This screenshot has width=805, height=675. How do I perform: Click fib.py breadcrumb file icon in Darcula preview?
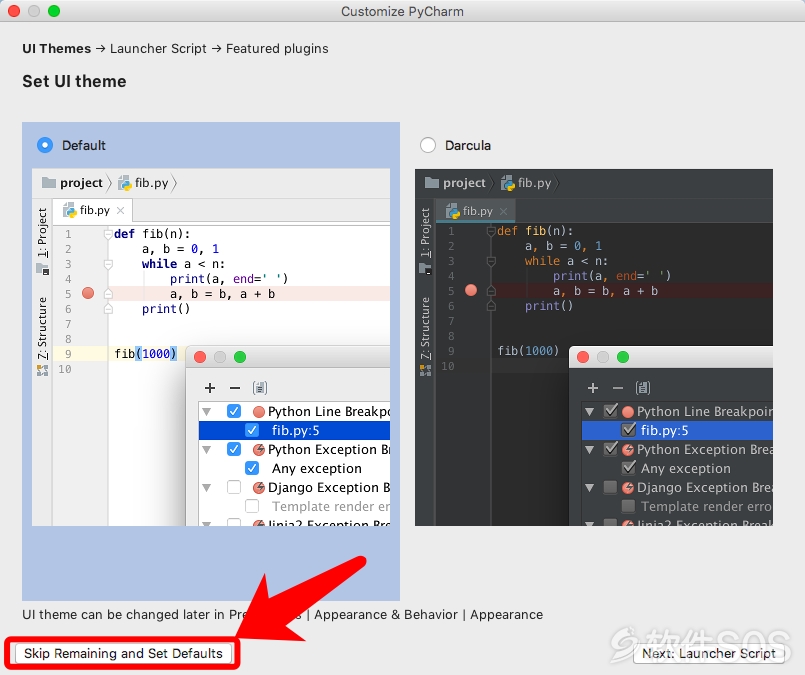pos(508,183)
